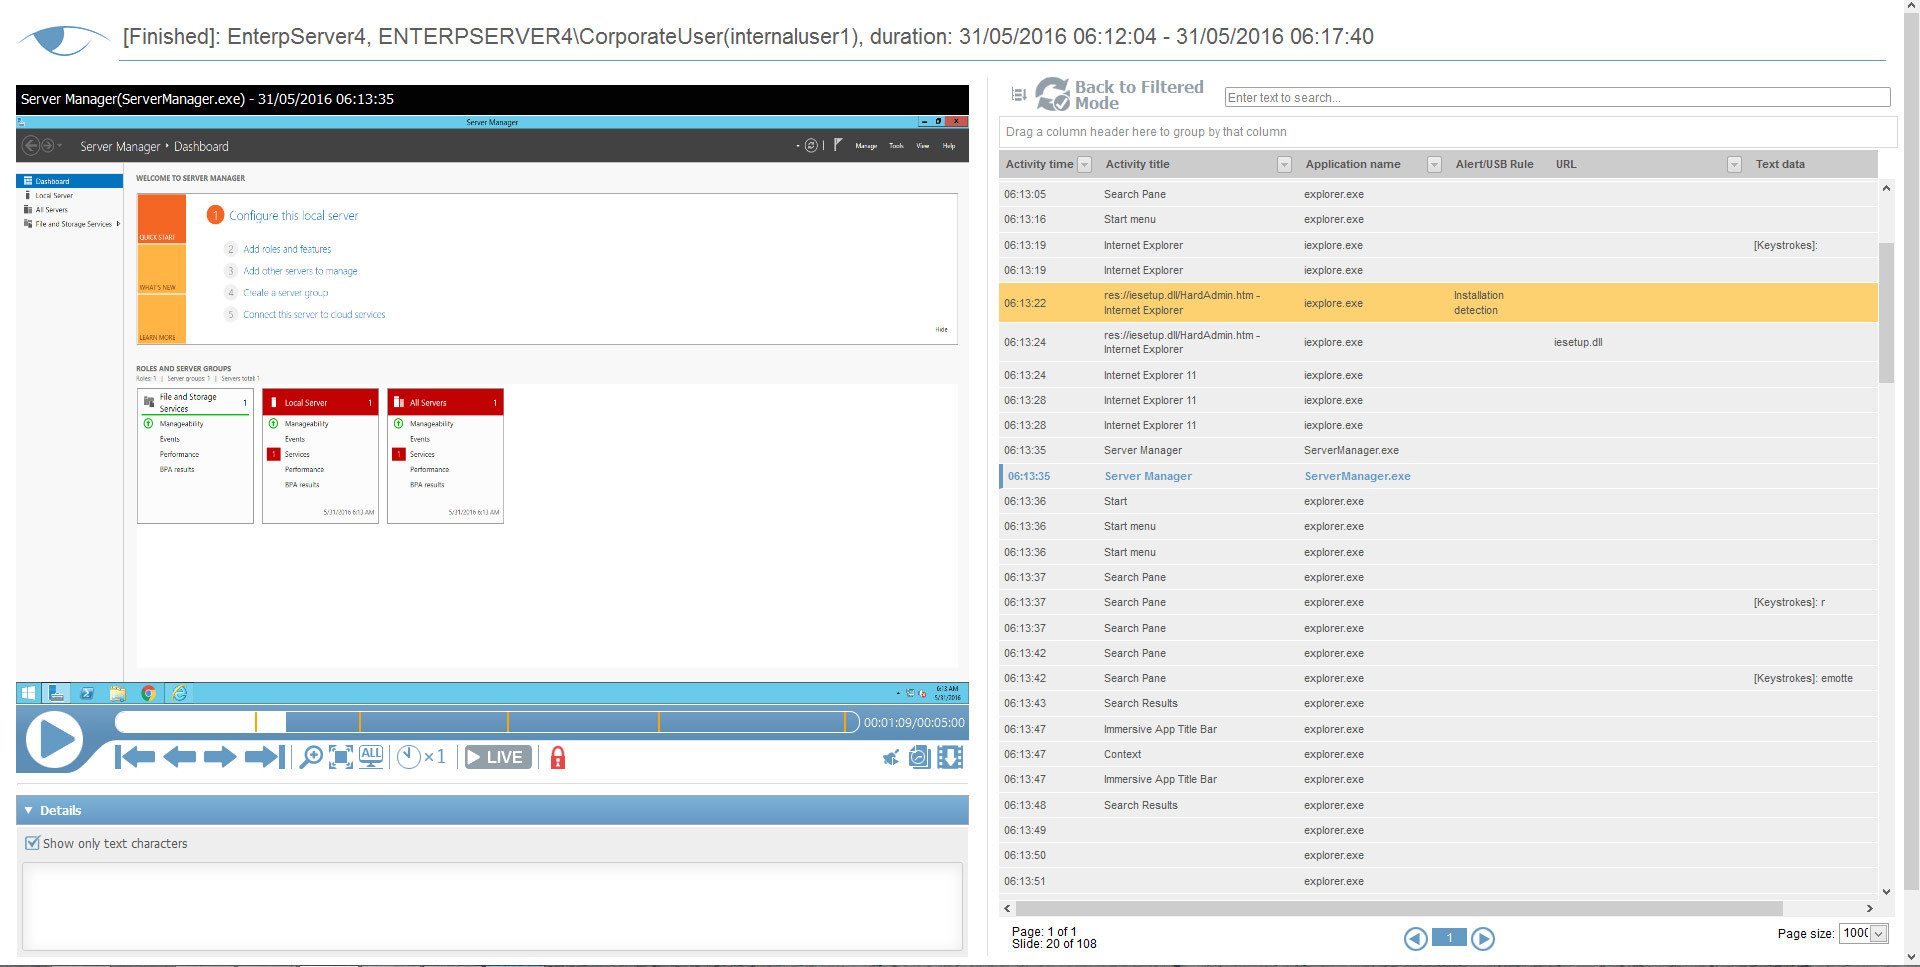
Task: Select the 06:13:43 Search Results row
Action: coord(1438,703)
